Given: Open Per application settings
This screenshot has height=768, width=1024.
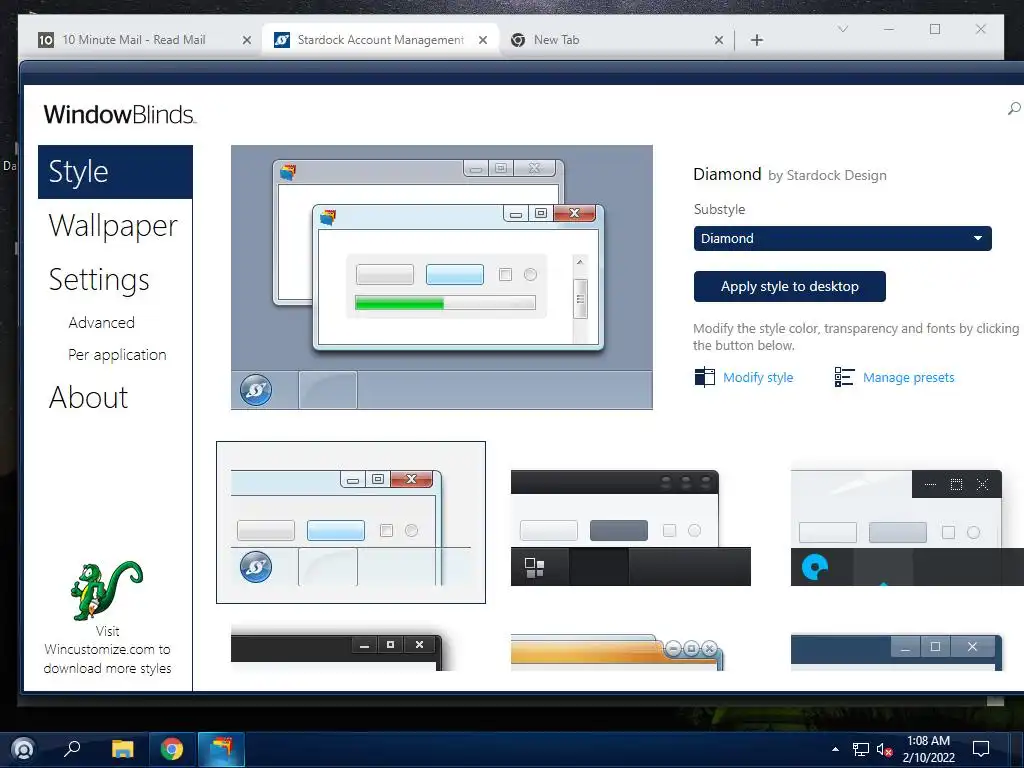Looking at the screenshot, I should [x=117, y=355].
